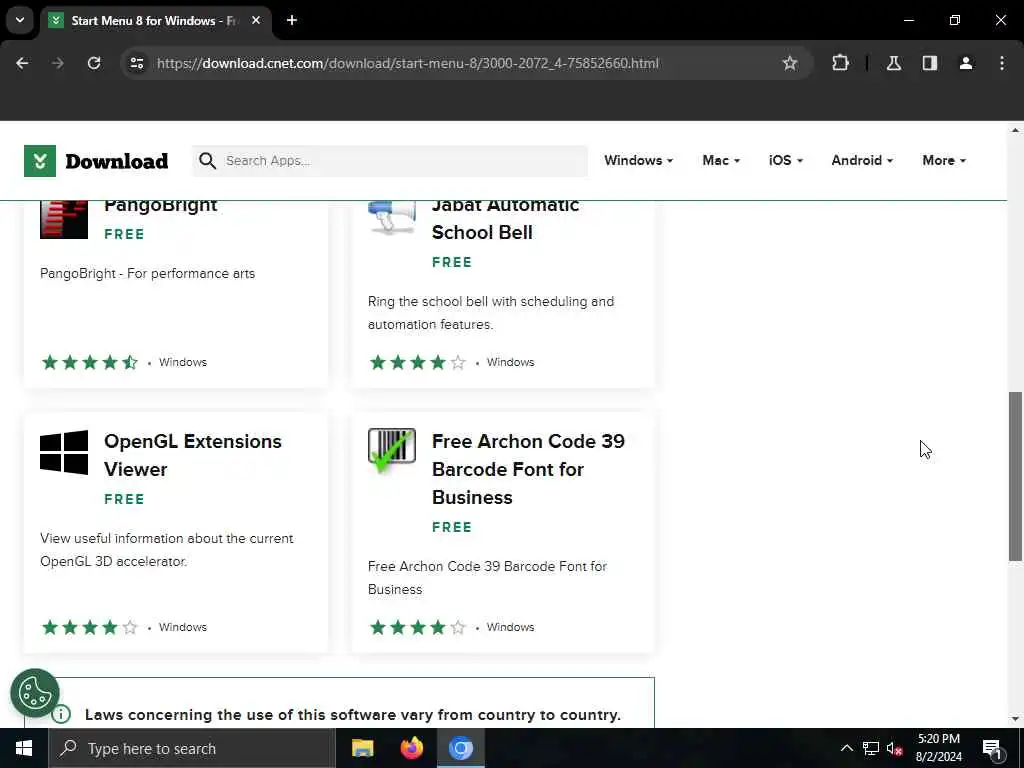The image size is (1024, 768).
Task: Reload the current page
Action: tap(94, 63)
